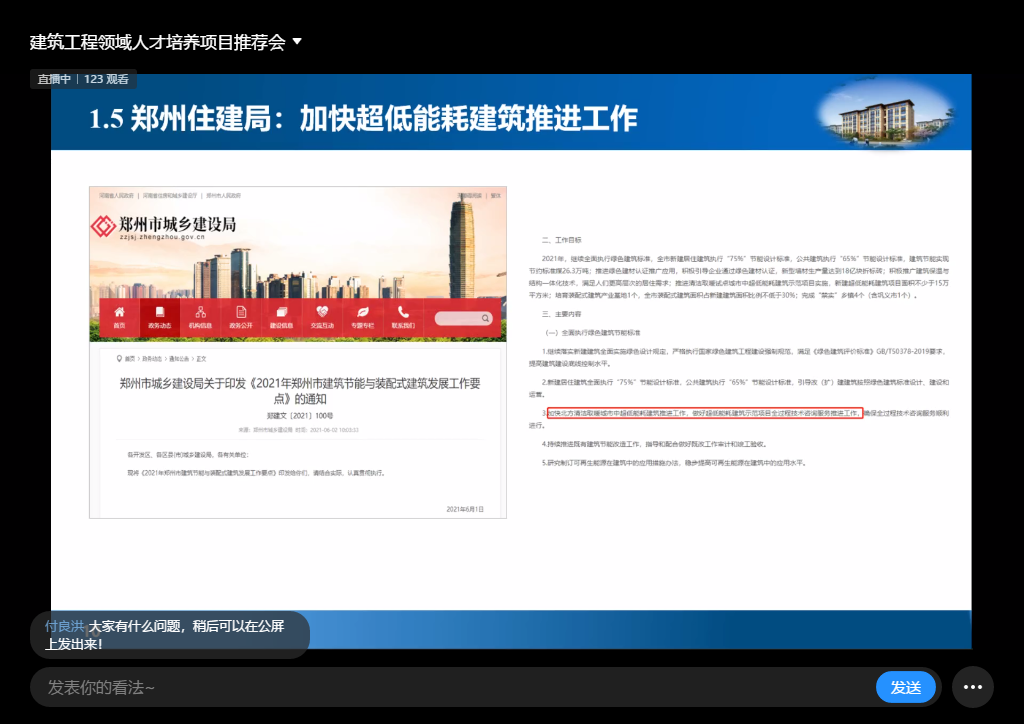Click the 付良洪 chat message bubble

tap(169, 635)
